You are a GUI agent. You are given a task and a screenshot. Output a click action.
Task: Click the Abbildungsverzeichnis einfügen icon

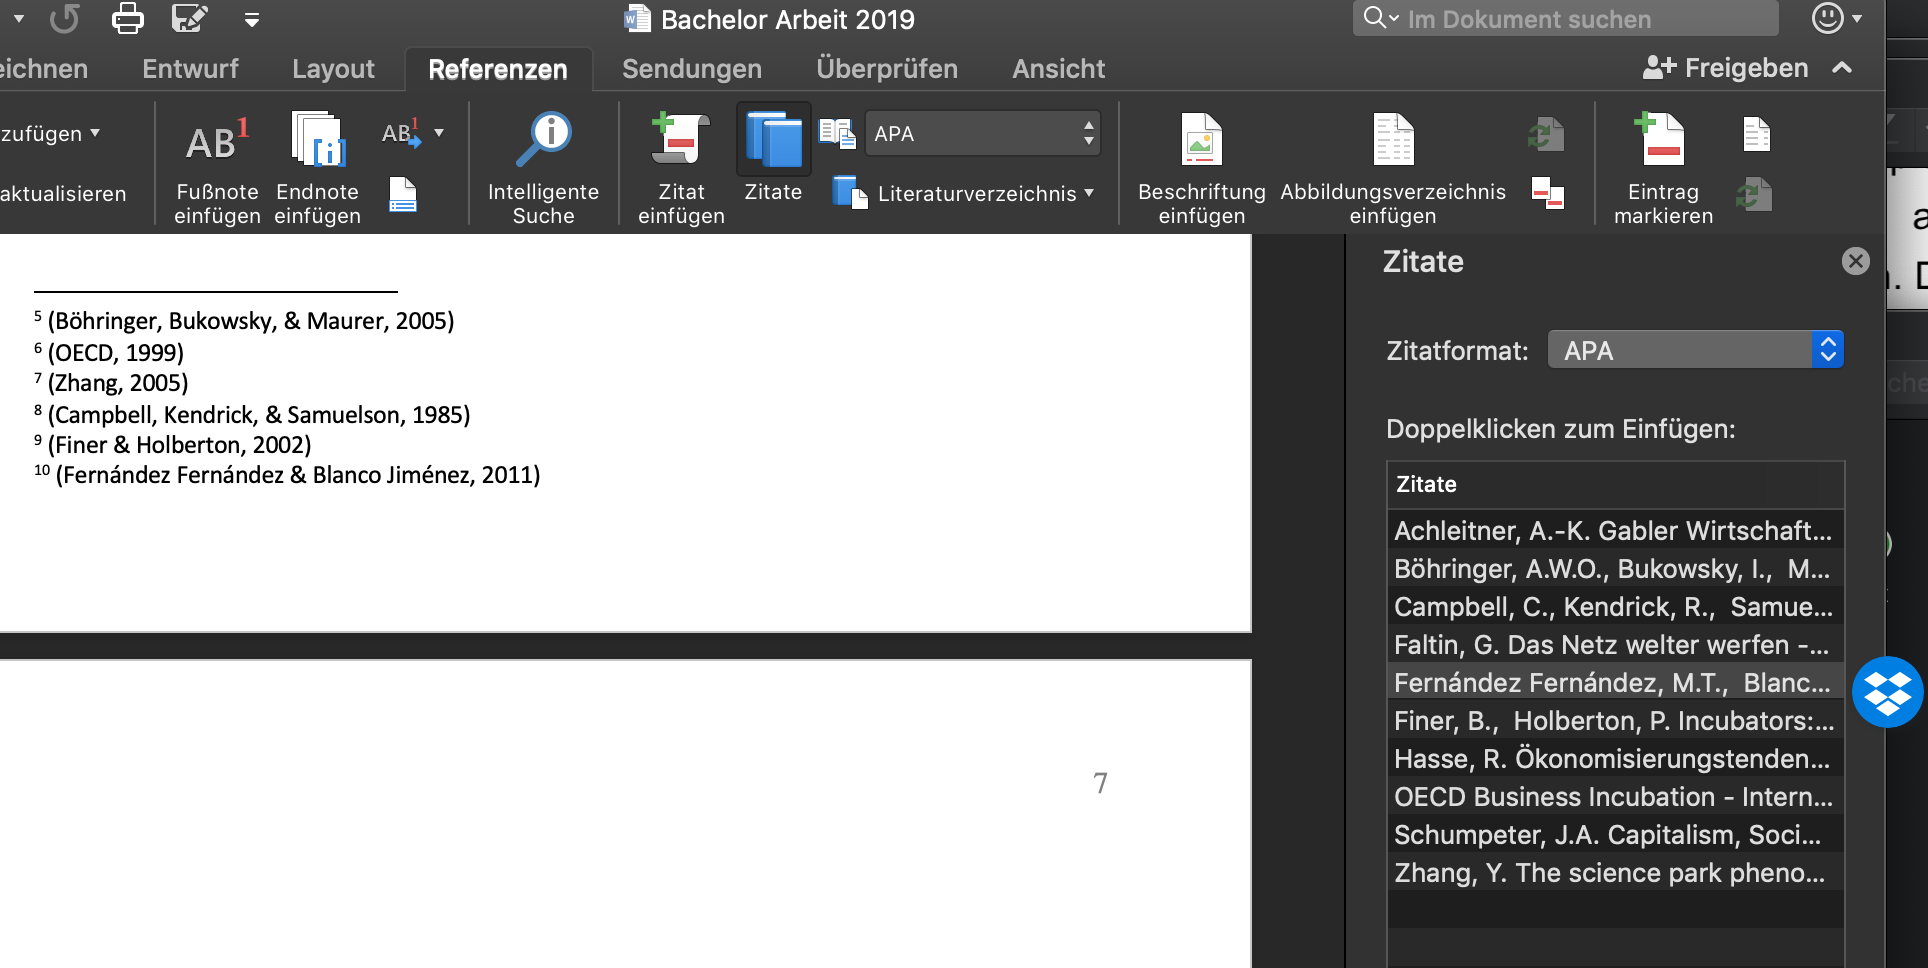click(1393, 139)
